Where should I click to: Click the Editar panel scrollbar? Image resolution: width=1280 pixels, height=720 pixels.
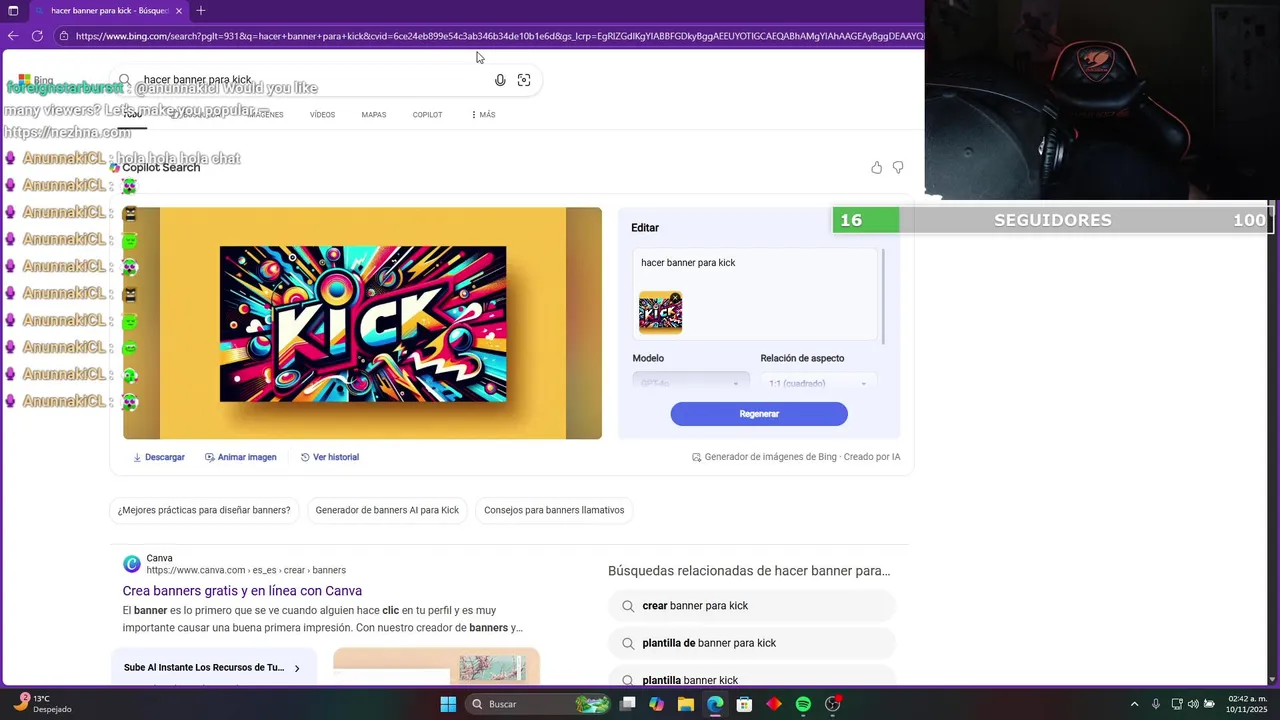(x=883, y=297)
